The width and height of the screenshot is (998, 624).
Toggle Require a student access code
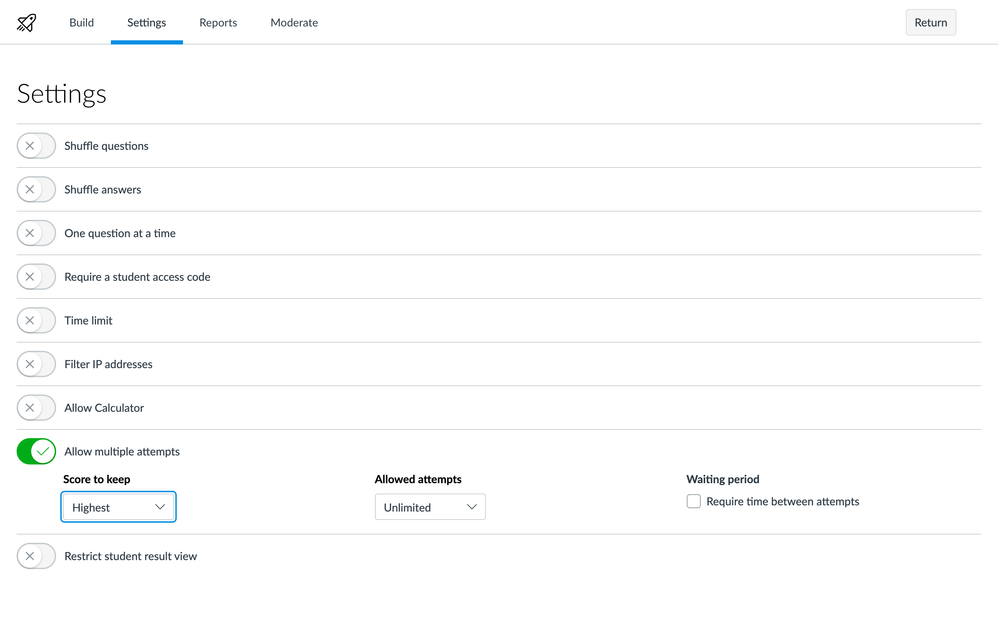click(x=36, y=277)
